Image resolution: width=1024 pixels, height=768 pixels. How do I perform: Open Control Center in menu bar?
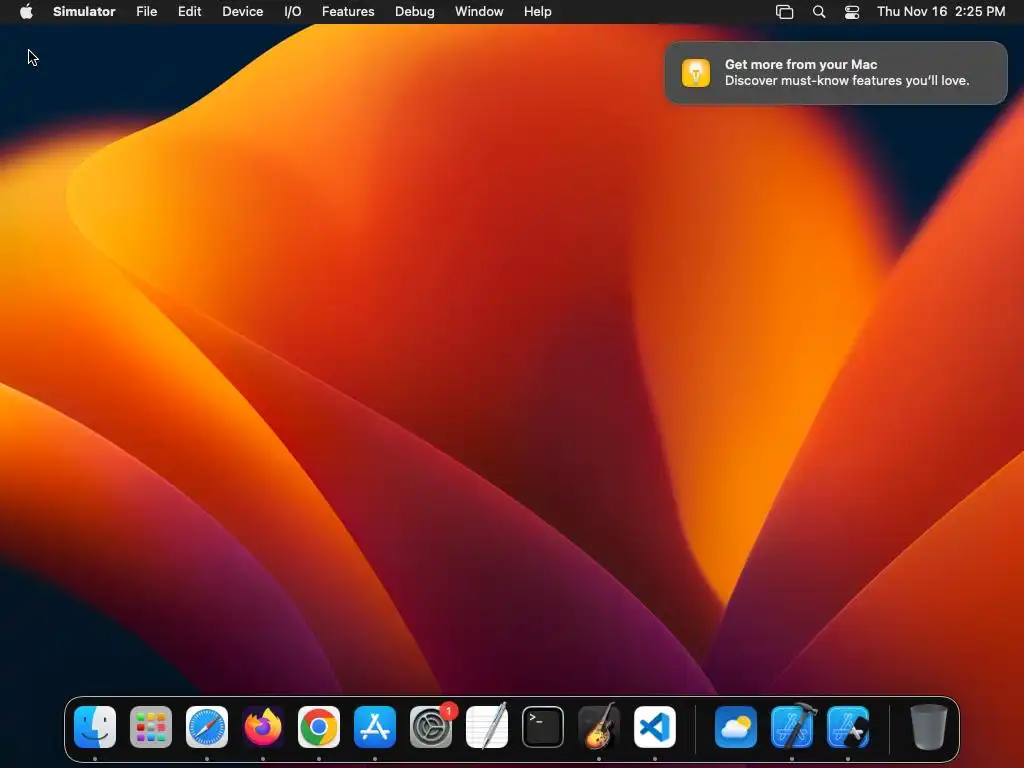(x=852, y=12)
